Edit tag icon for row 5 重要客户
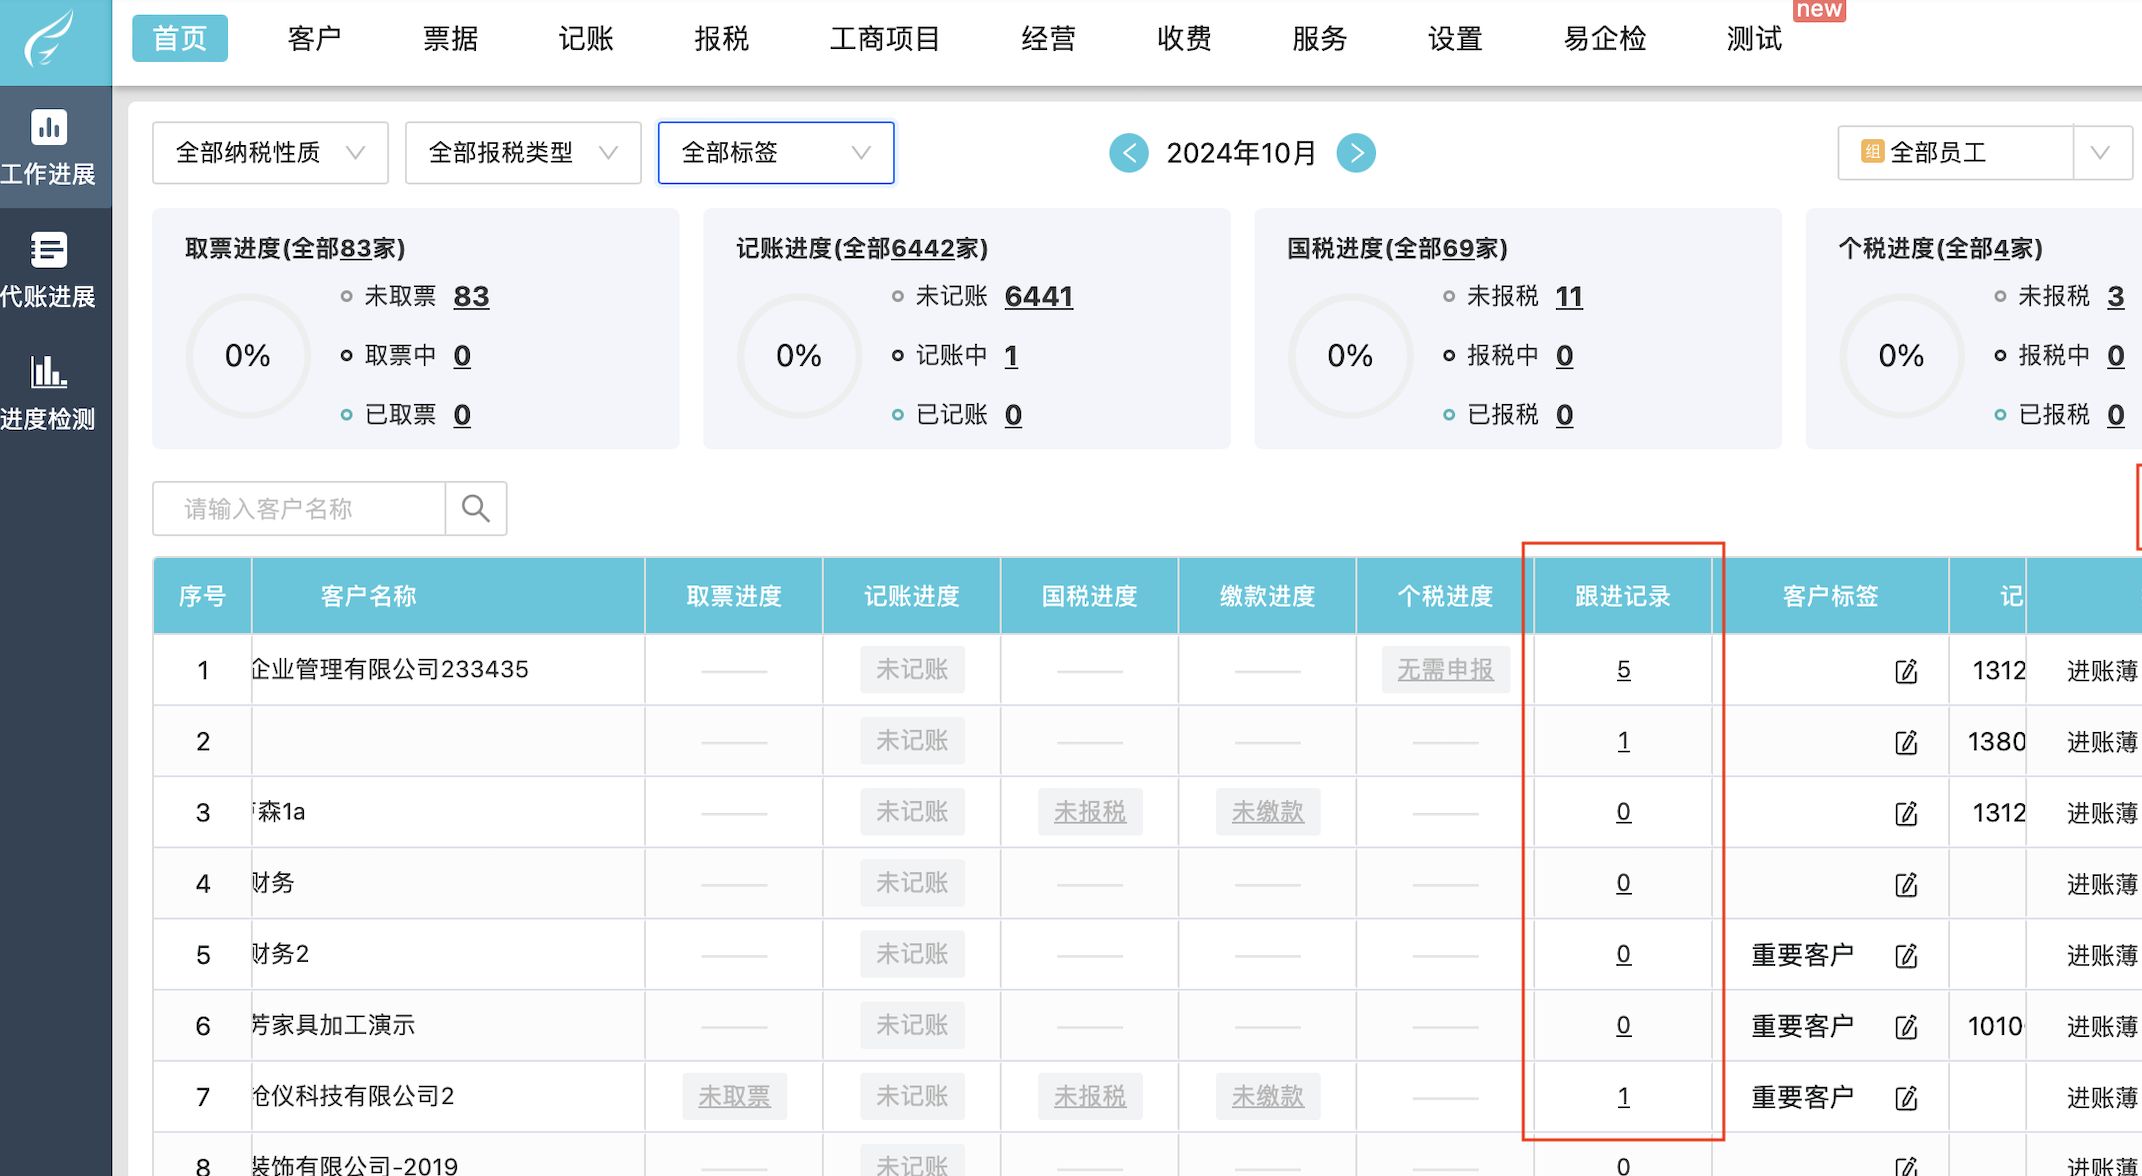The image size is (2142, 1176). pos(1906,956)
